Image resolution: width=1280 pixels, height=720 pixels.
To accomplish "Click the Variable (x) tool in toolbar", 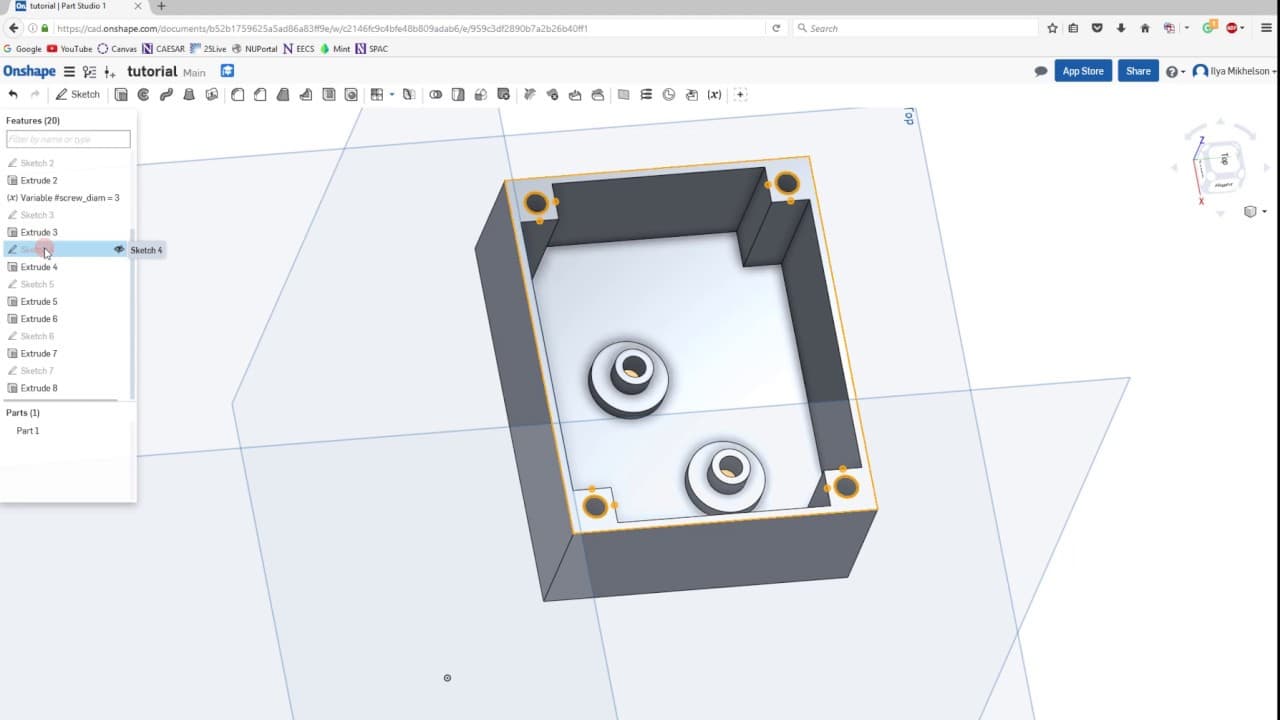I will 714,95.
